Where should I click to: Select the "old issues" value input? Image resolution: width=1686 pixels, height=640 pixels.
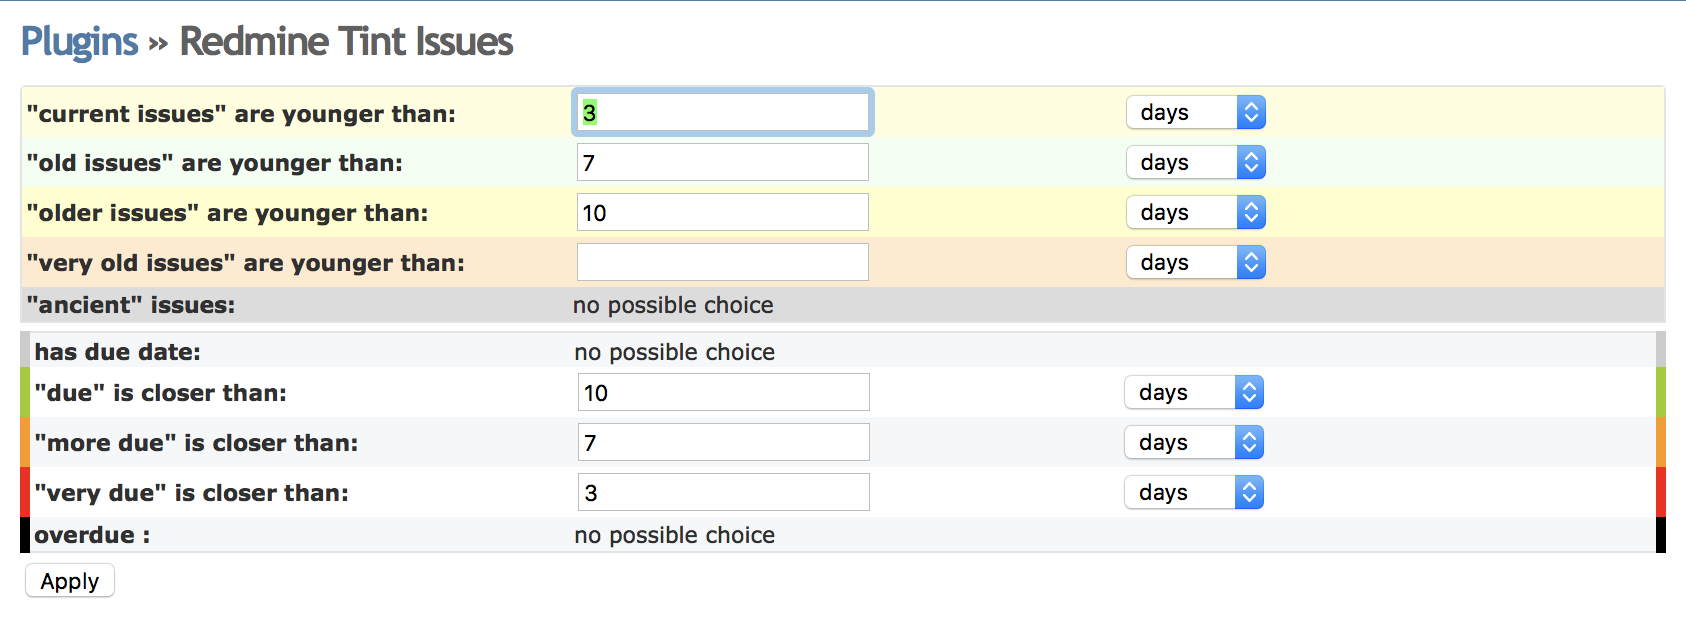723,162
